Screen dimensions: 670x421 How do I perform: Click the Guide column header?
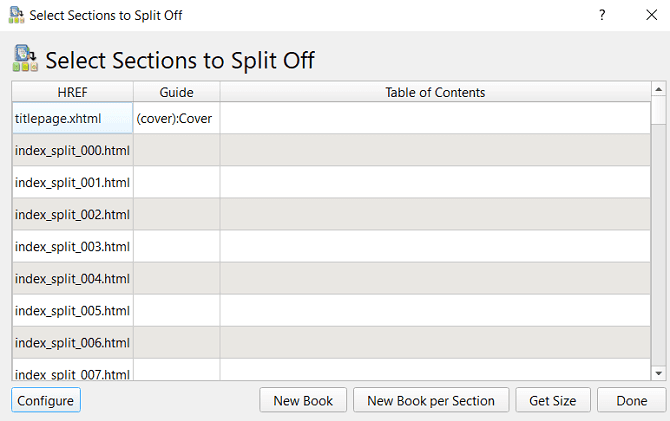coord(176,92)
